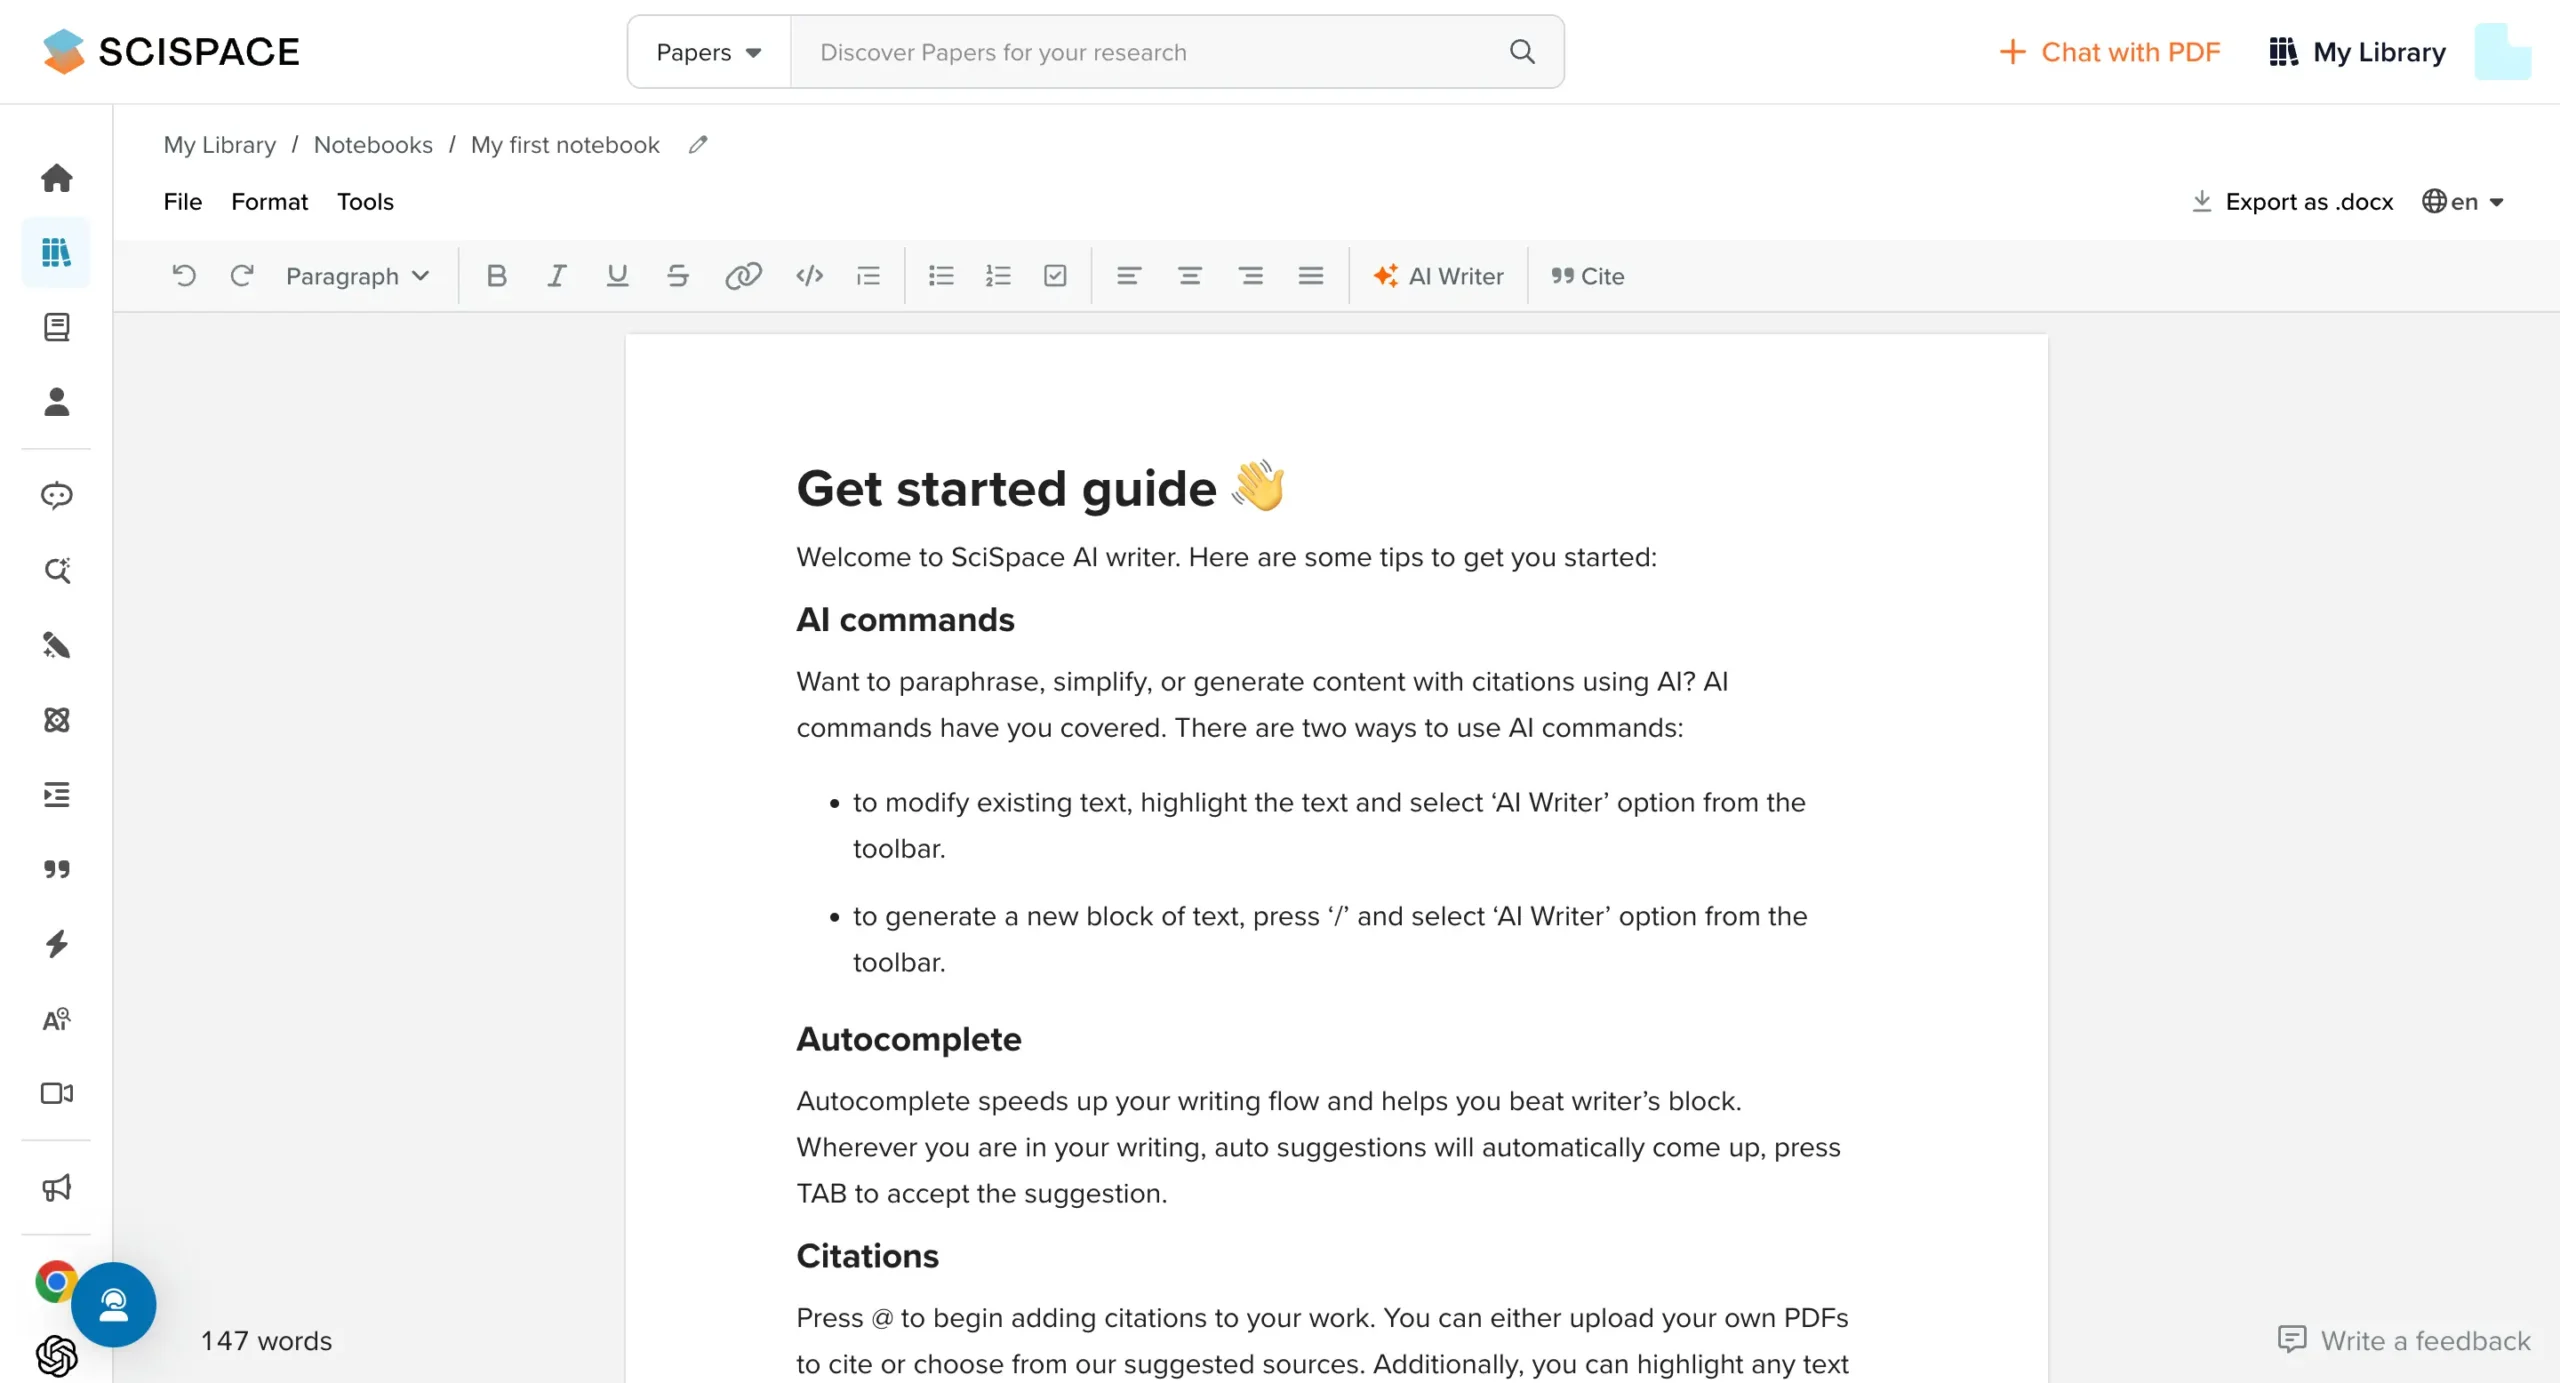Click the ChatGPT icon in sidebar
2560x1383 pixels.
coord(56,1356)
